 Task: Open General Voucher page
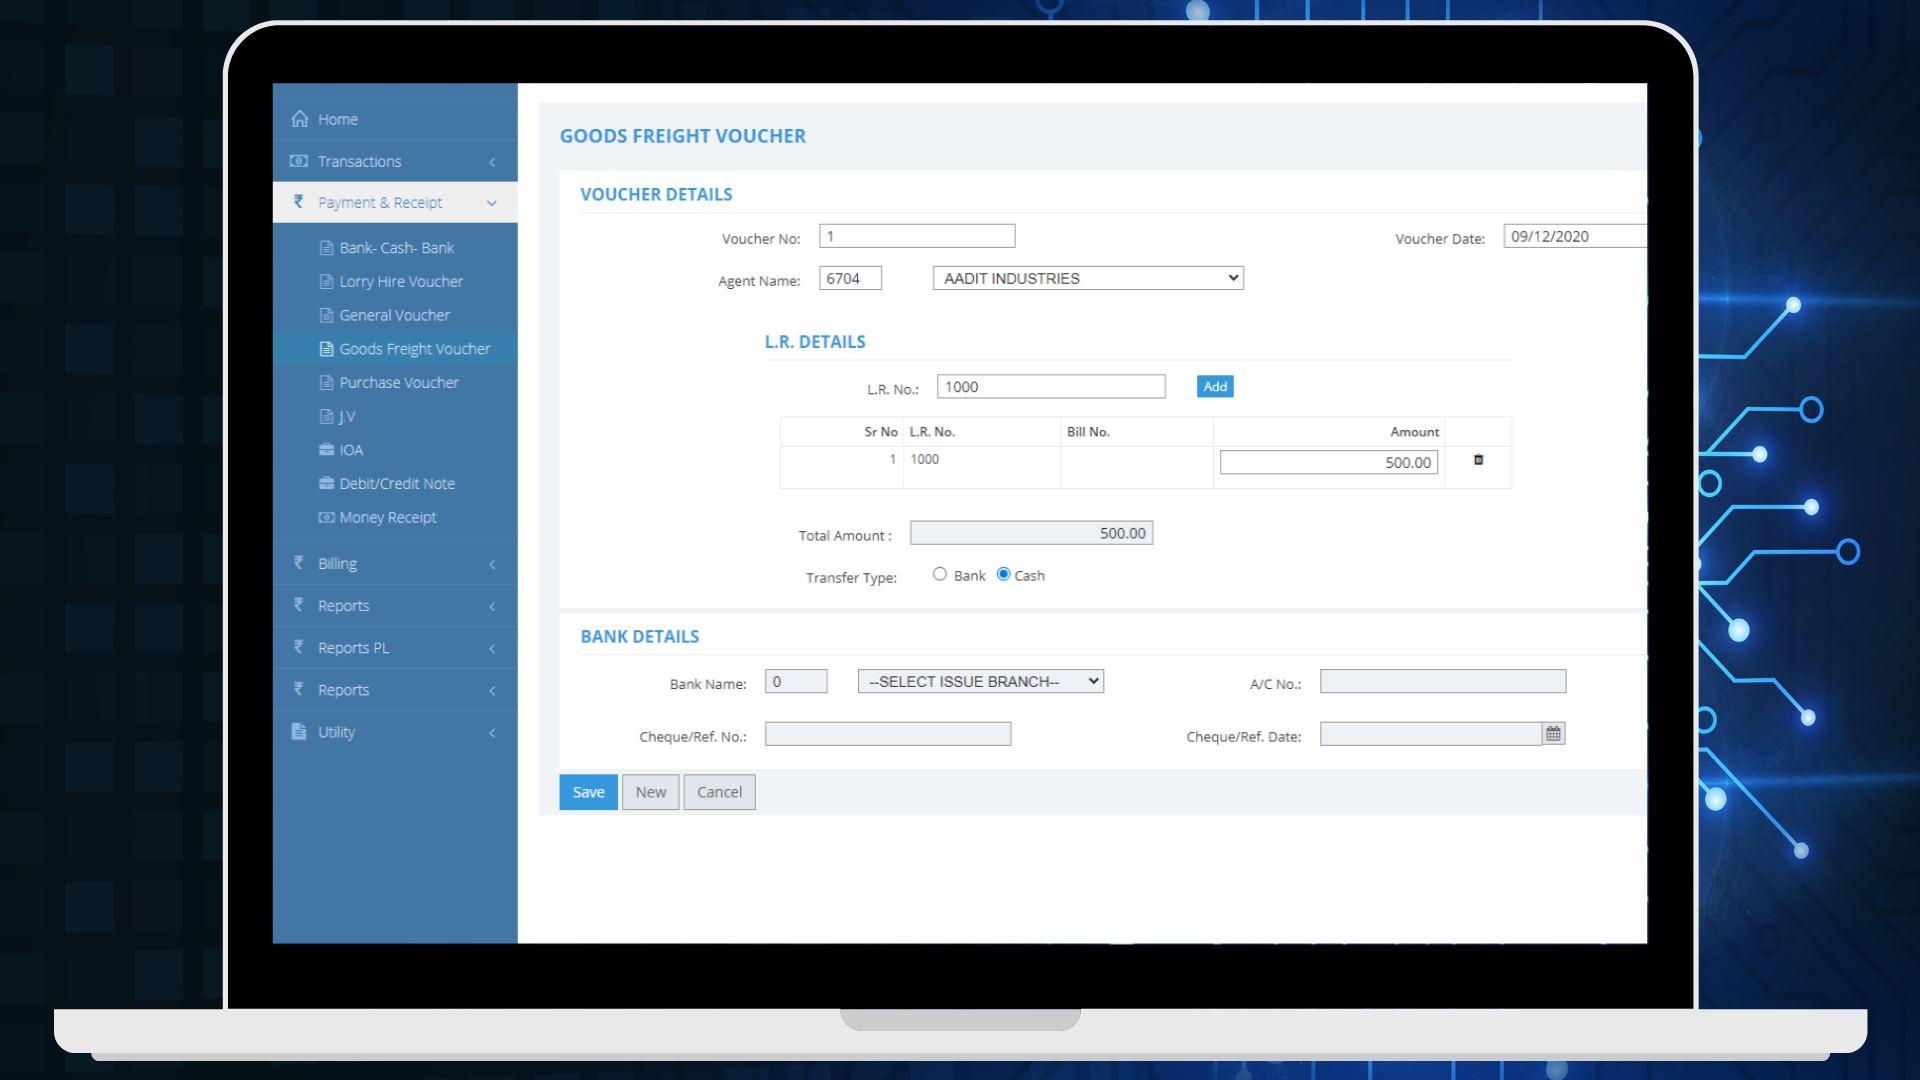click(395, 315)
